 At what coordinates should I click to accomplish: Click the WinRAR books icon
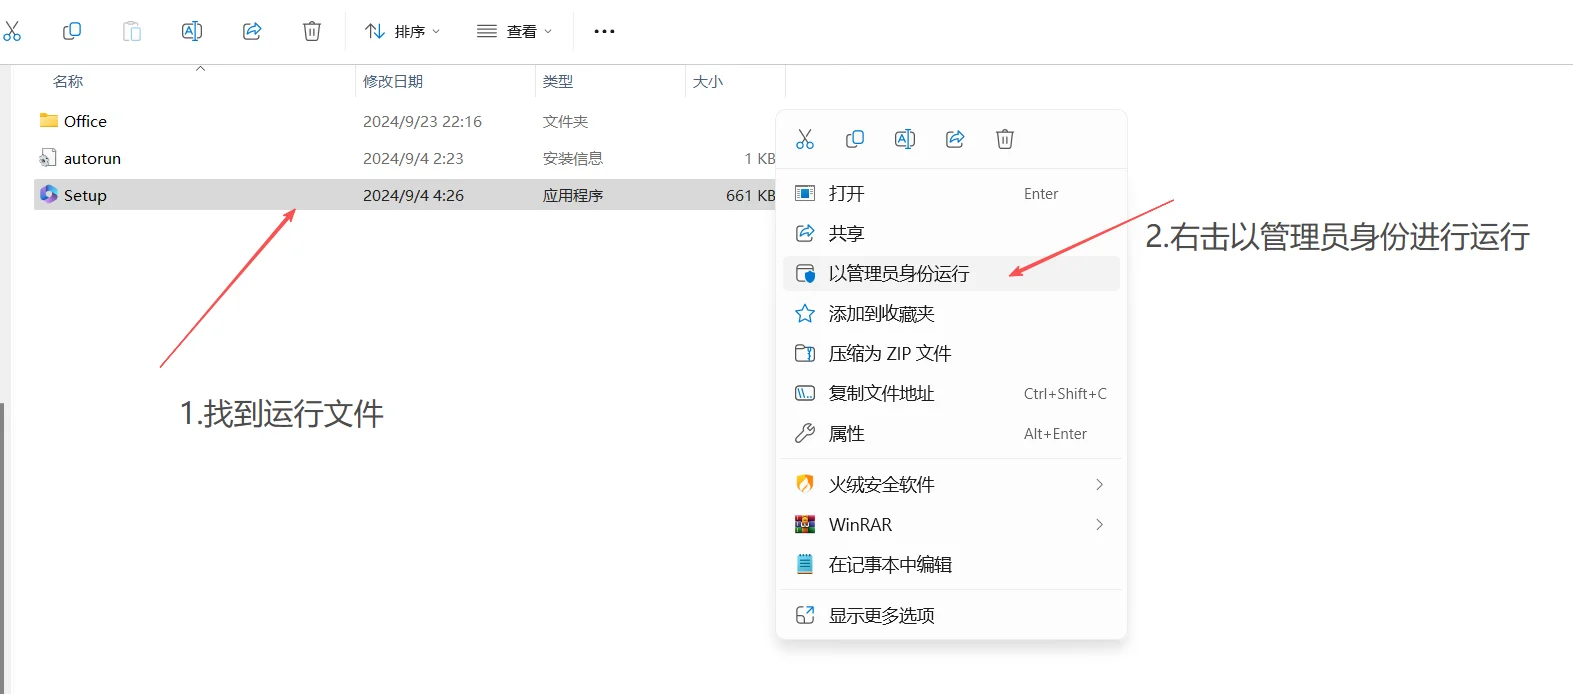805,524
